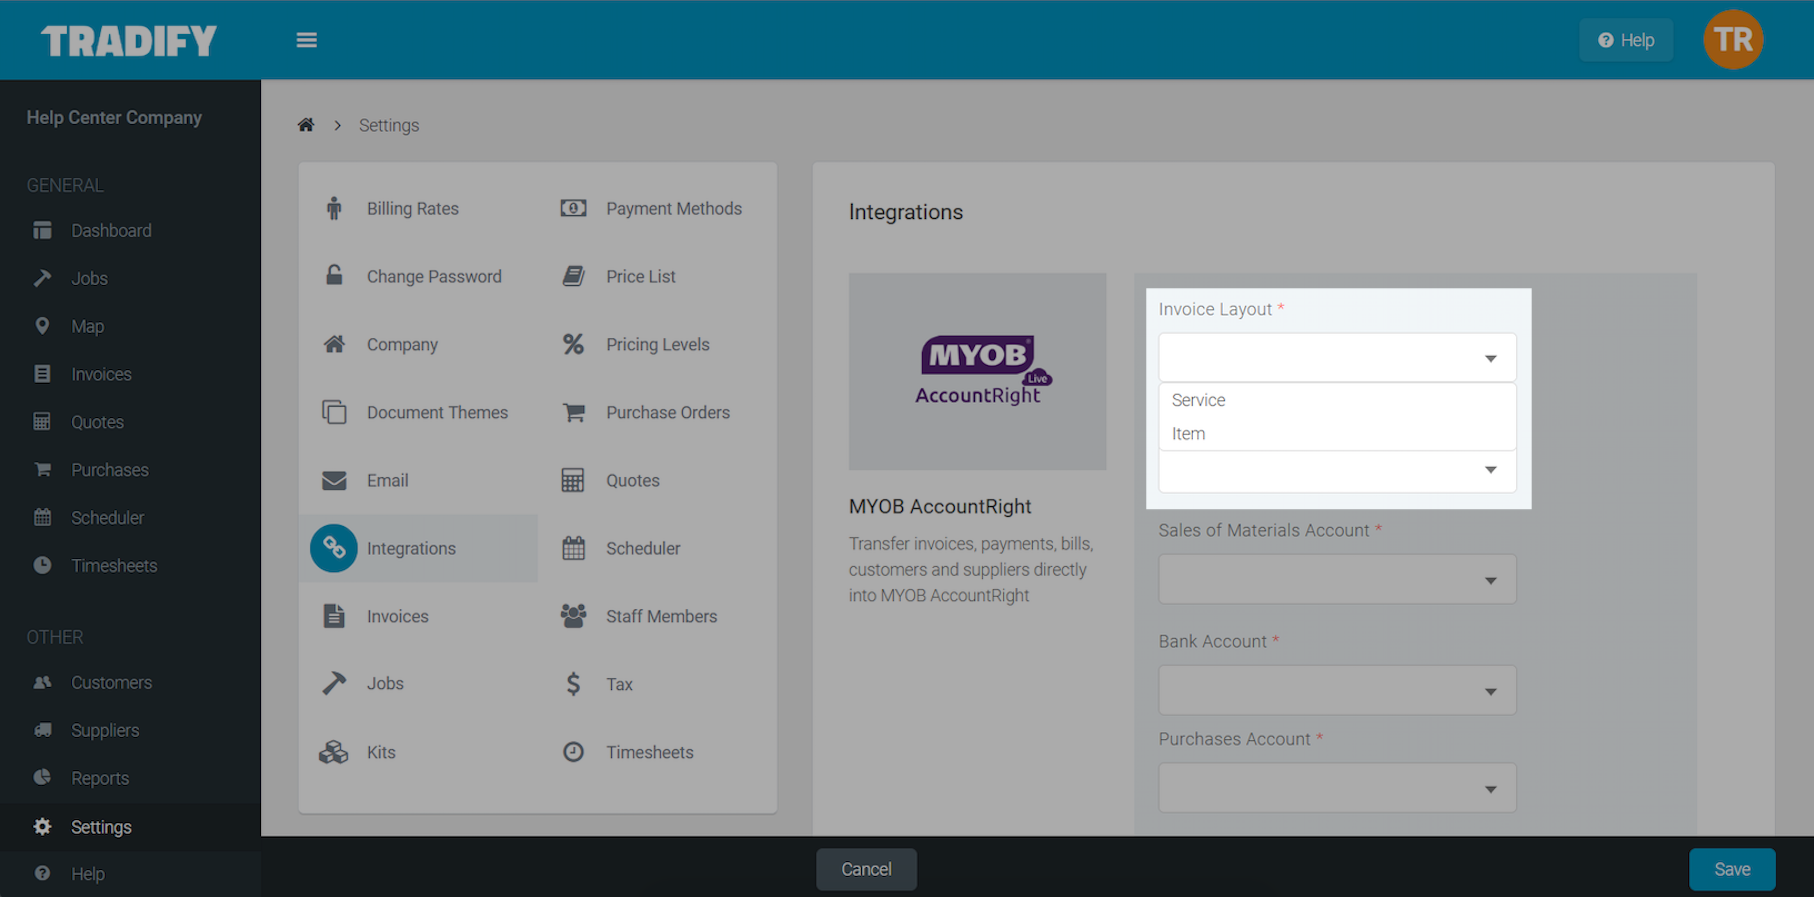Open Customers in the sidebar
Viewport: 1814px width, 897px height.
(x=111, y=683)
